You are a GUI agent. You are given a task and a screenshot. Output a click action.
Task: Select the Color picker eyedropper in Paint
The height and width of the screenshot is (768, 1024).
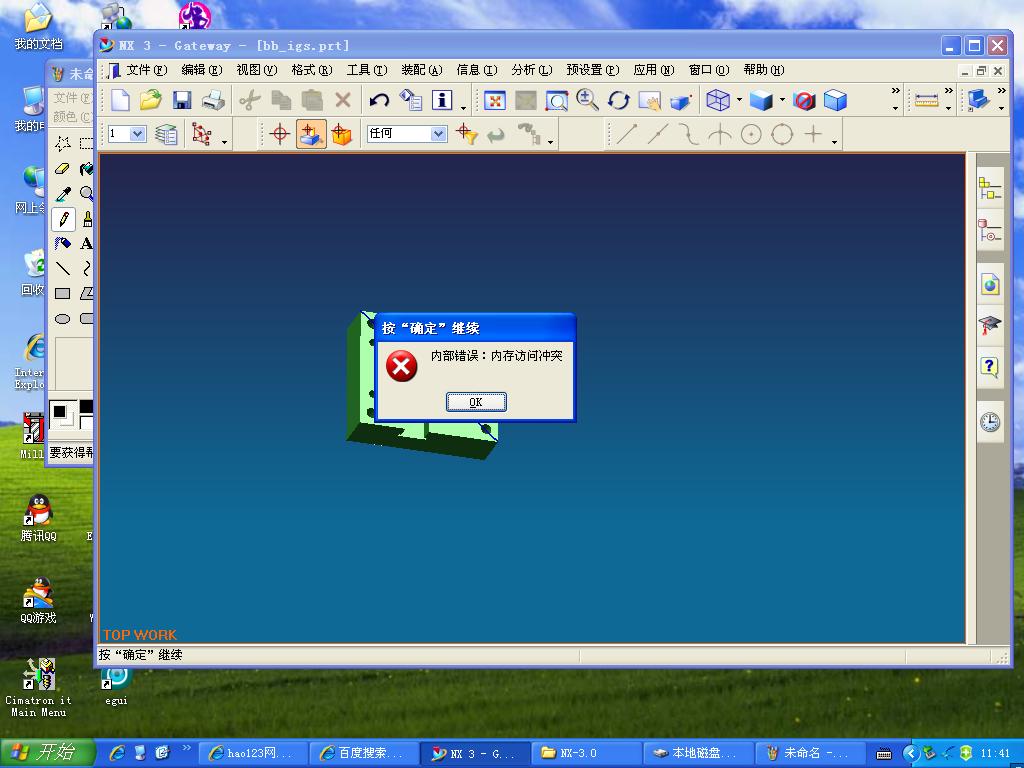tap(63, 194)
